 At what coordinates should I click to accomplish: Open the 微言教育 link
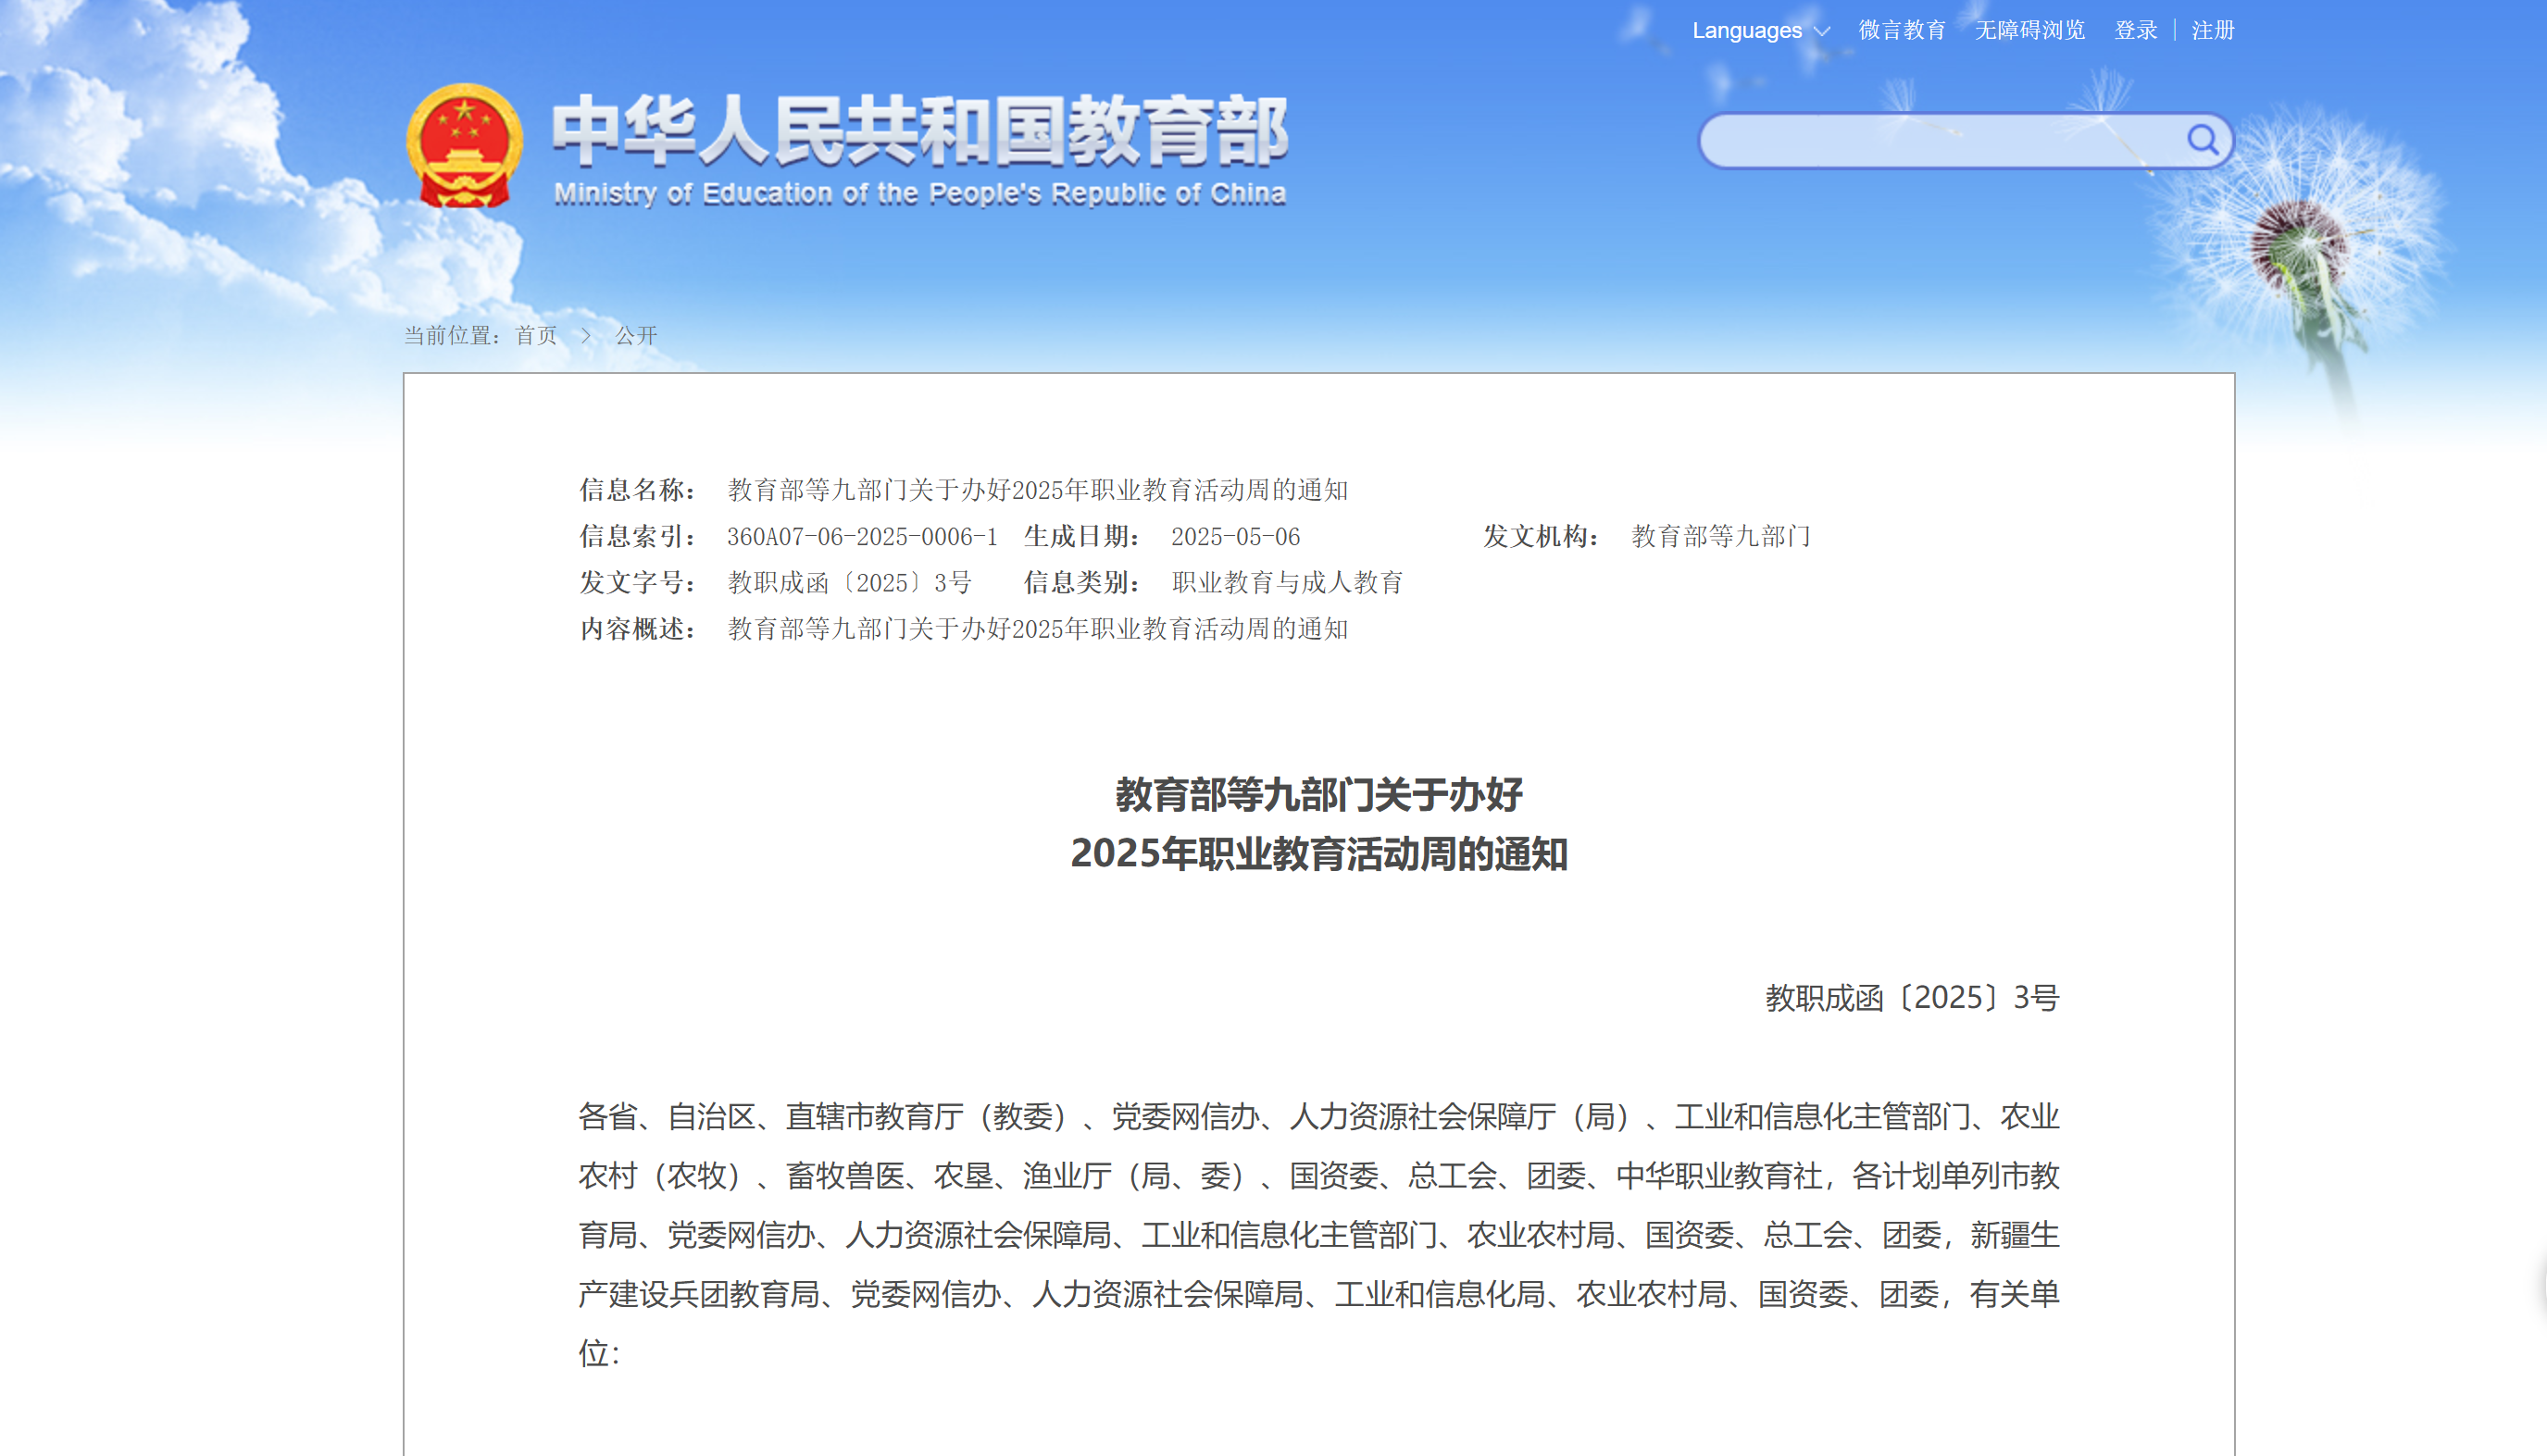[x=1901, y=30]
